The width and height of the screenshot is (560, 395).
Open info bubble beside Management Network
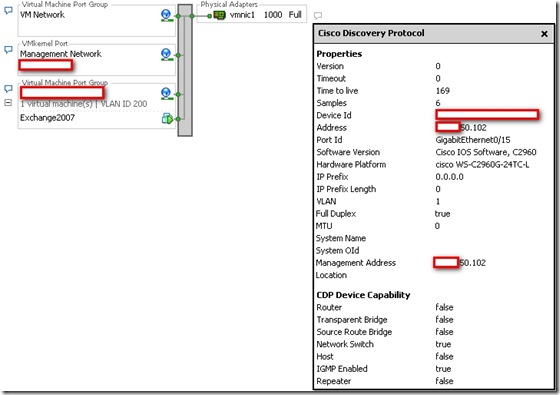[x=8, y=50]
